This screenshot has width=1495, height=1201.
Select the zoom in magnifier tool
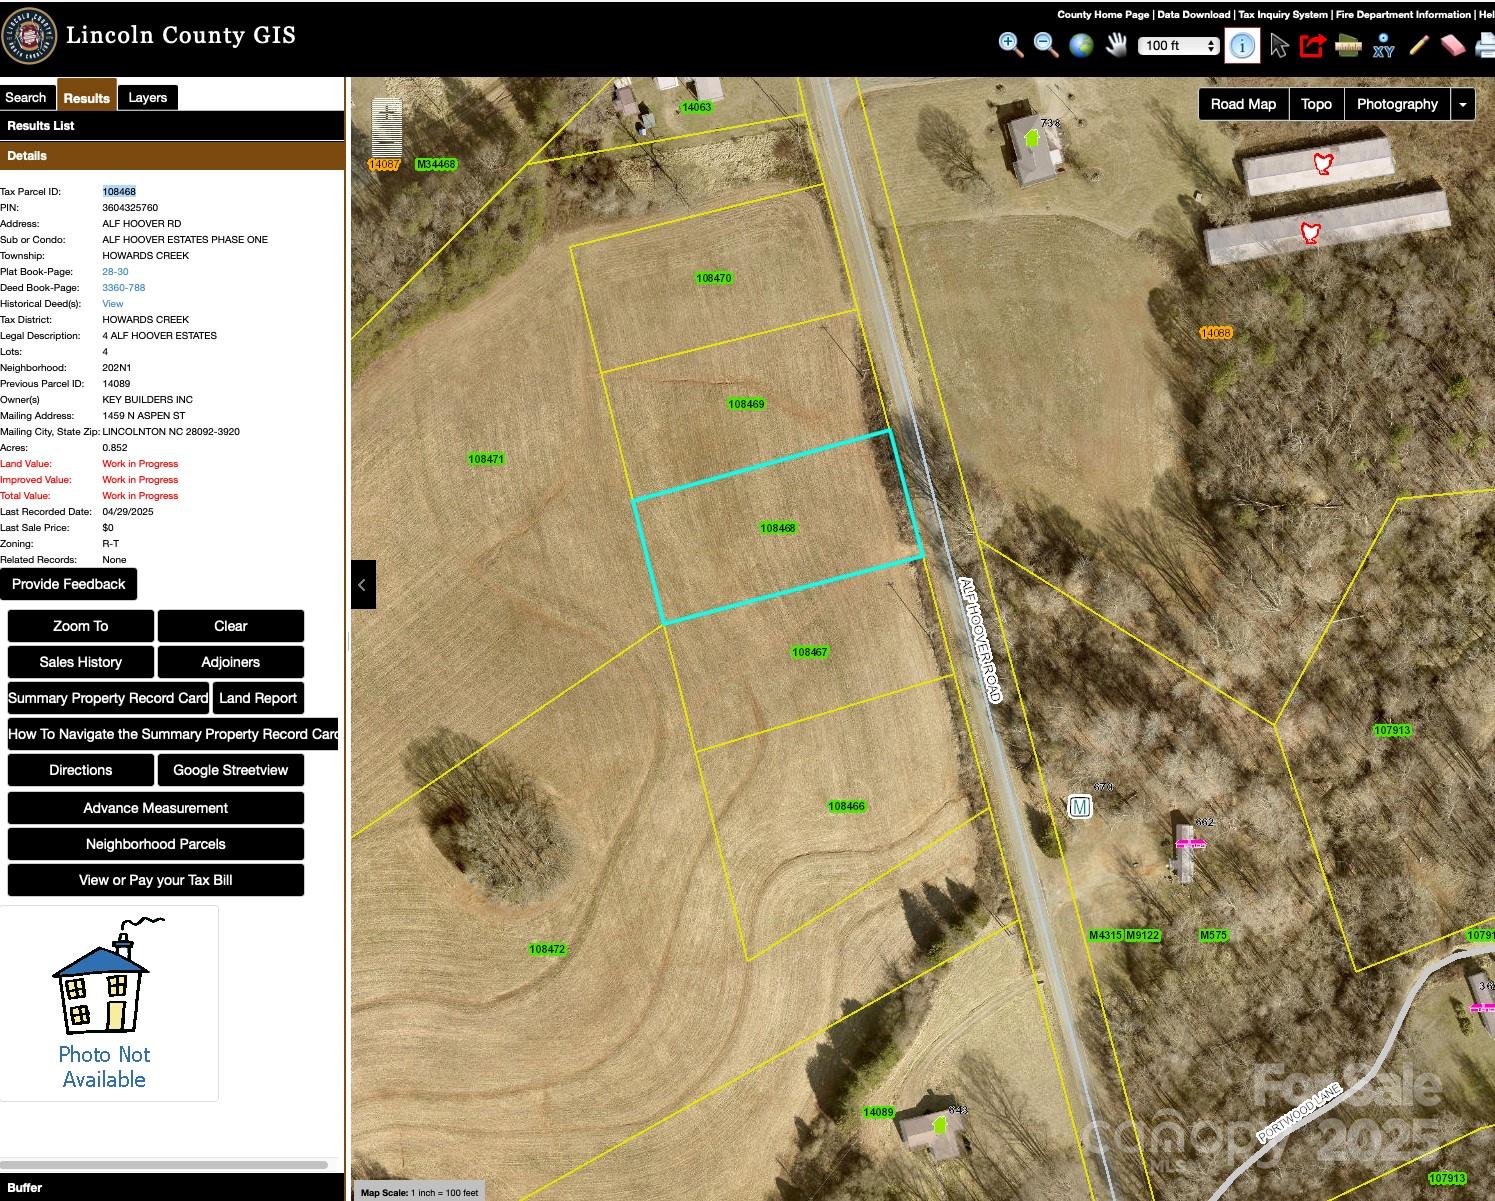(x=1010, y=45)
